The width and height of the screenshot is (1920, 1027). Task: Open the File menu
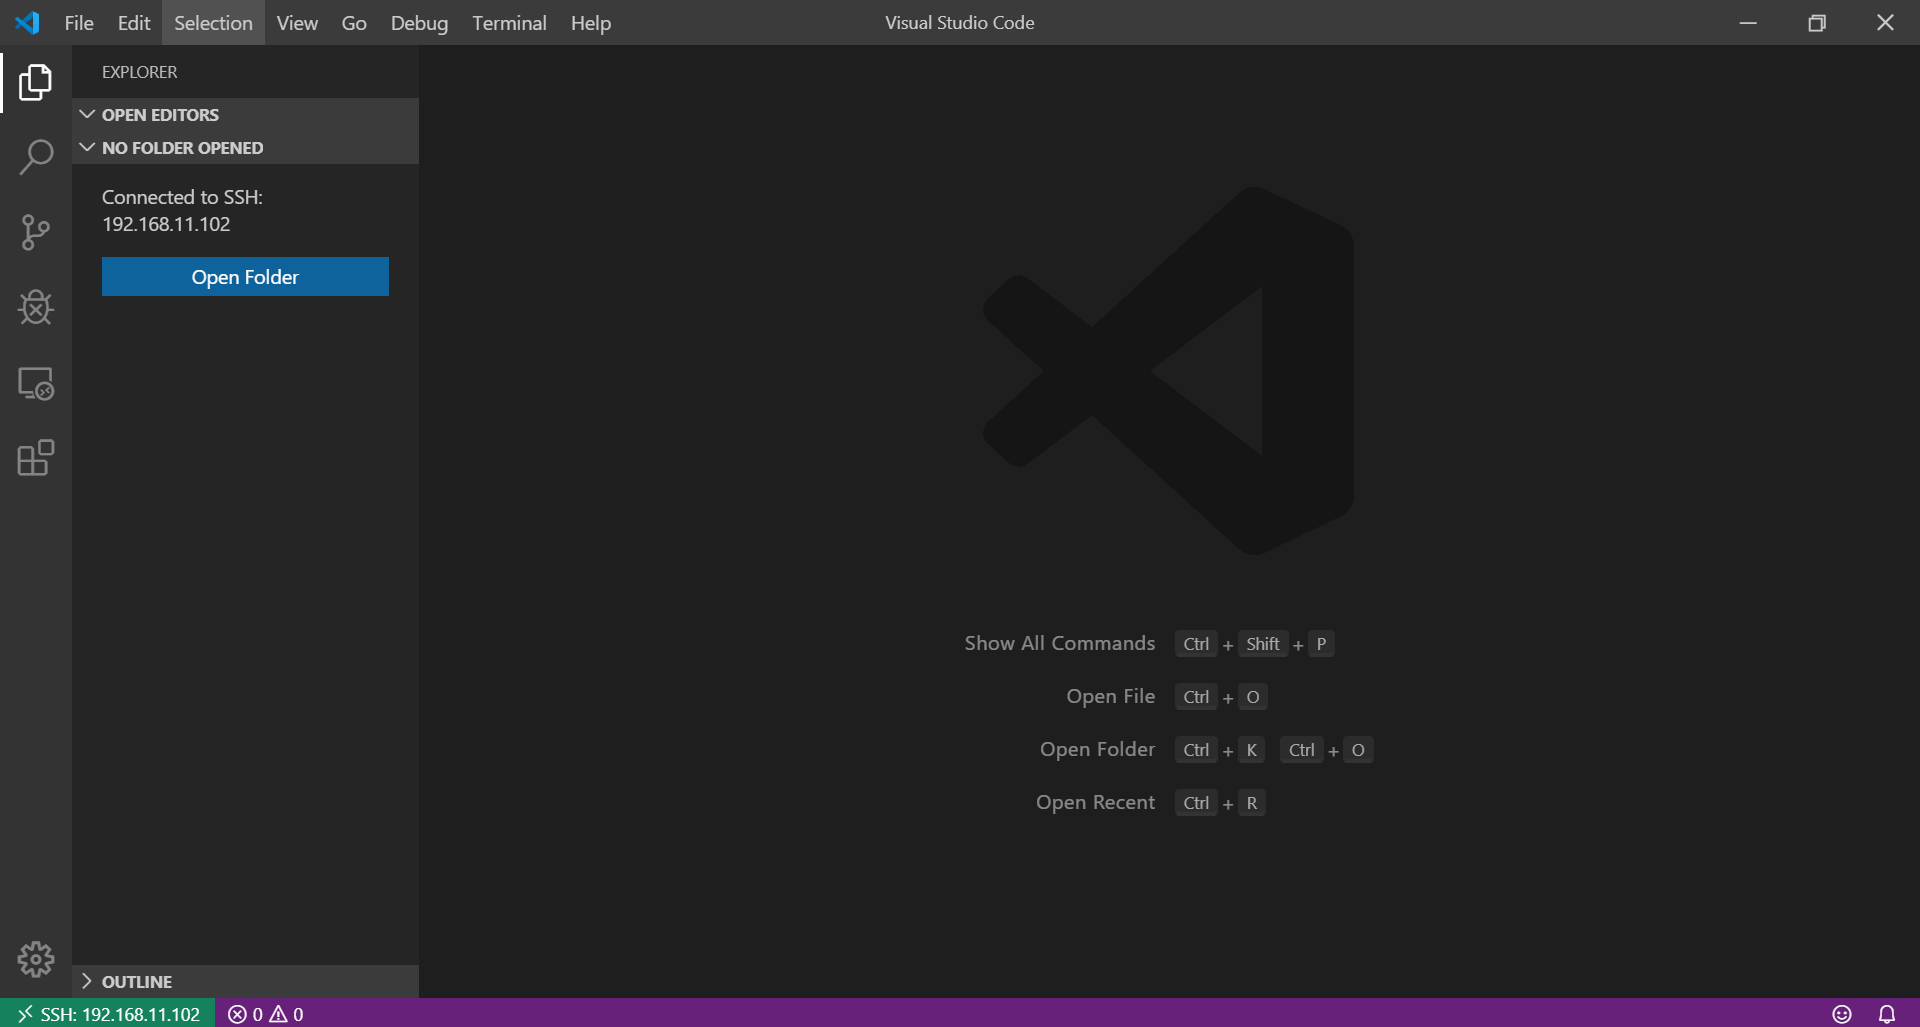coord(79,22)
